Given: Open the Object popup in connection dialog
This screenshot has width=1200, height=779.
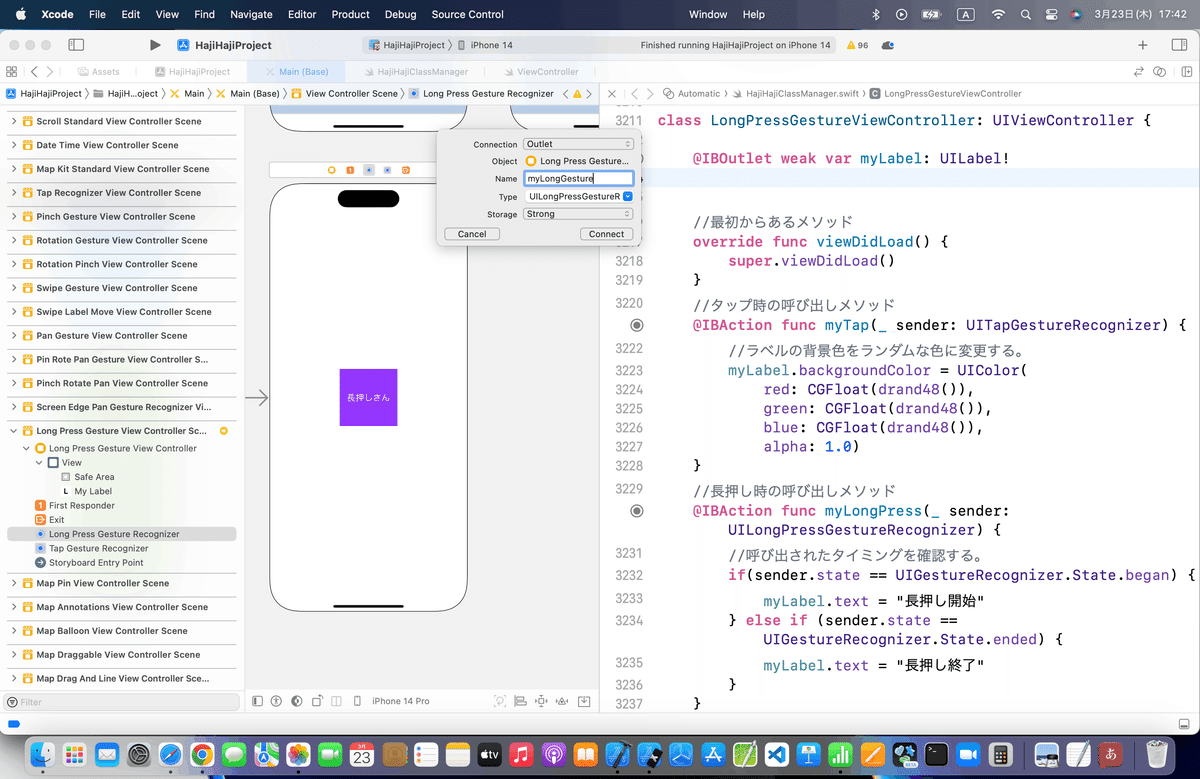Looking at the screenshot, I should (578, 161).
